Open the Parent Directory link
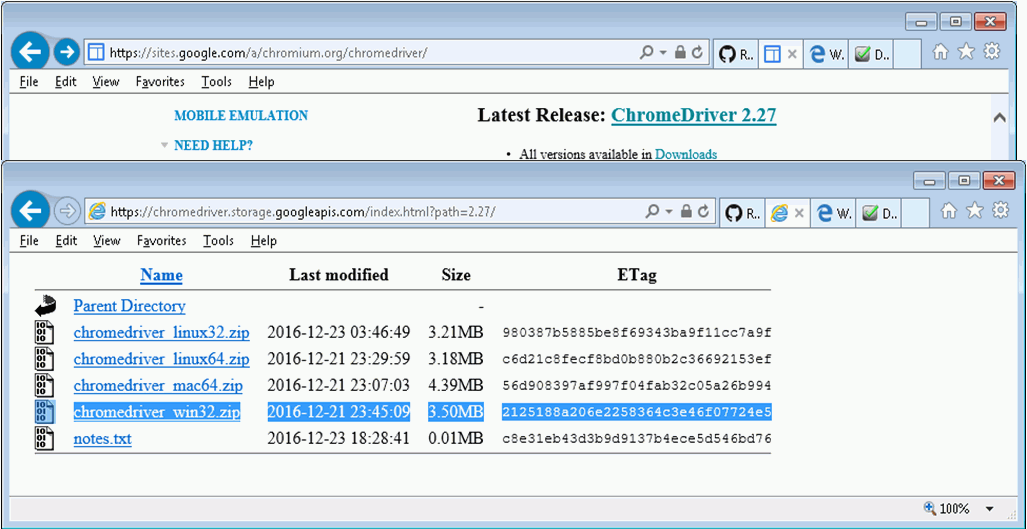 (129, 306)
